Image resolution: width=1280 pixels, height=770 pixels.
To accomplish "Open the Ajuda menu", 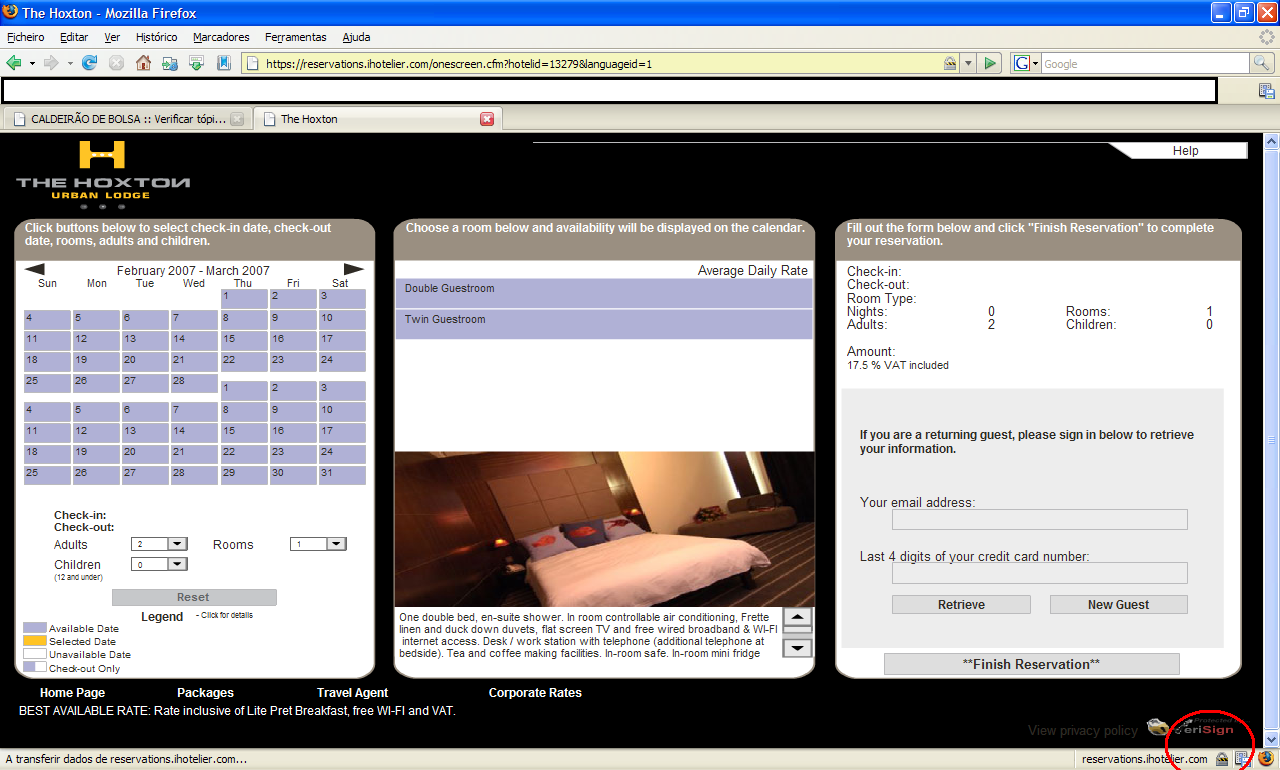I will (x=356, y=37).
